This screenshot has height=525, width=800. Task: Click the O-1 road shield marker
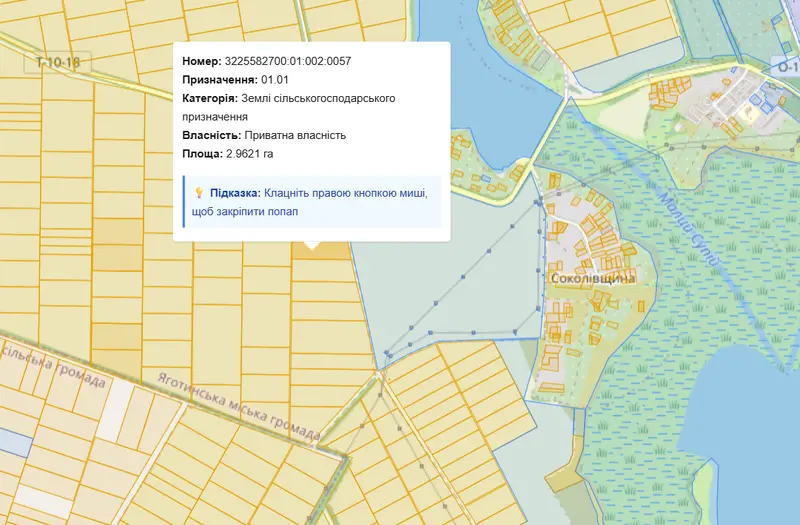tap(786, 66)
